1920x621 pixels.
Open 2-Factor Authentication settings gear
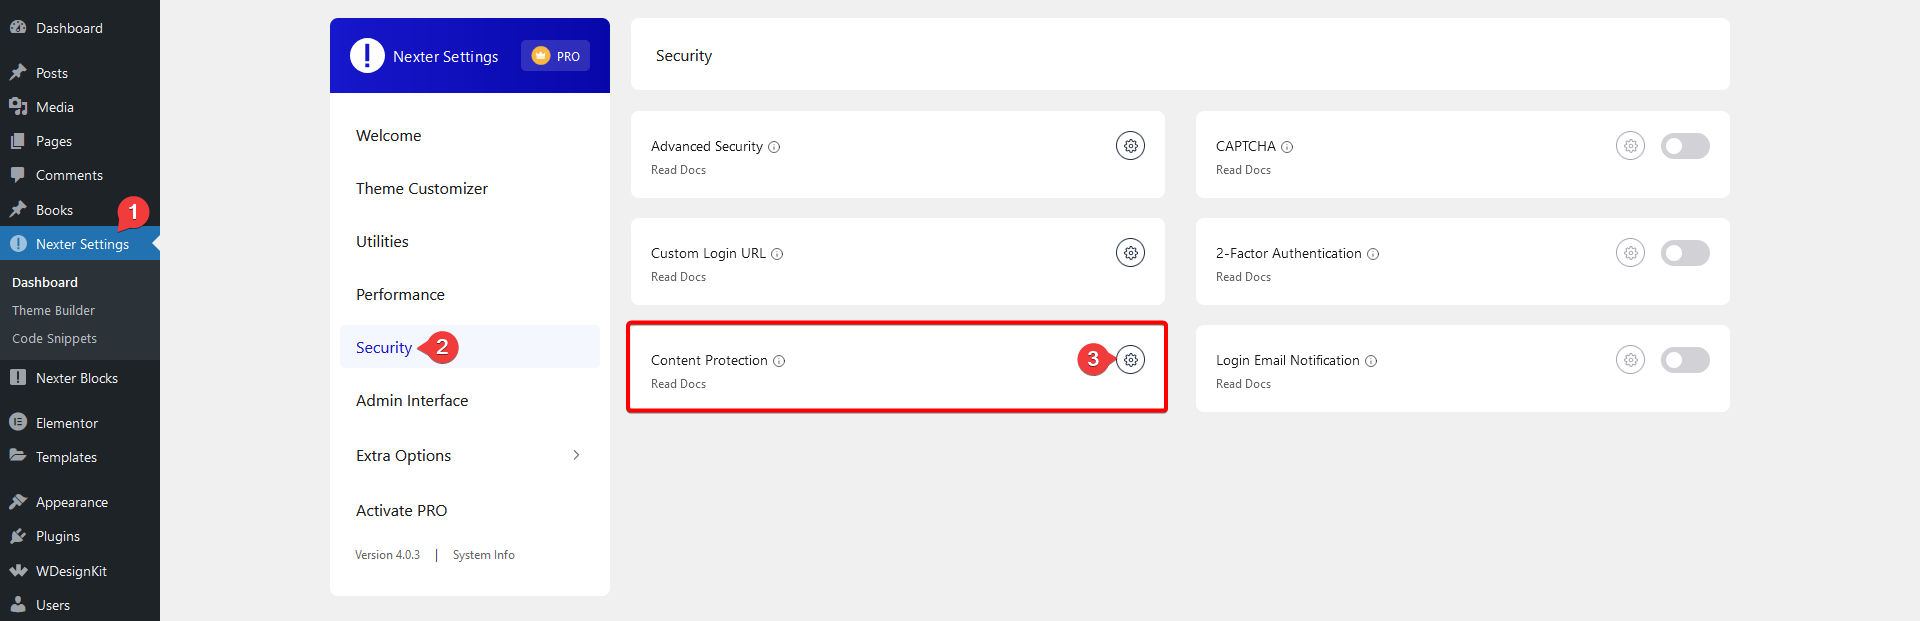tap(1630, 253)
